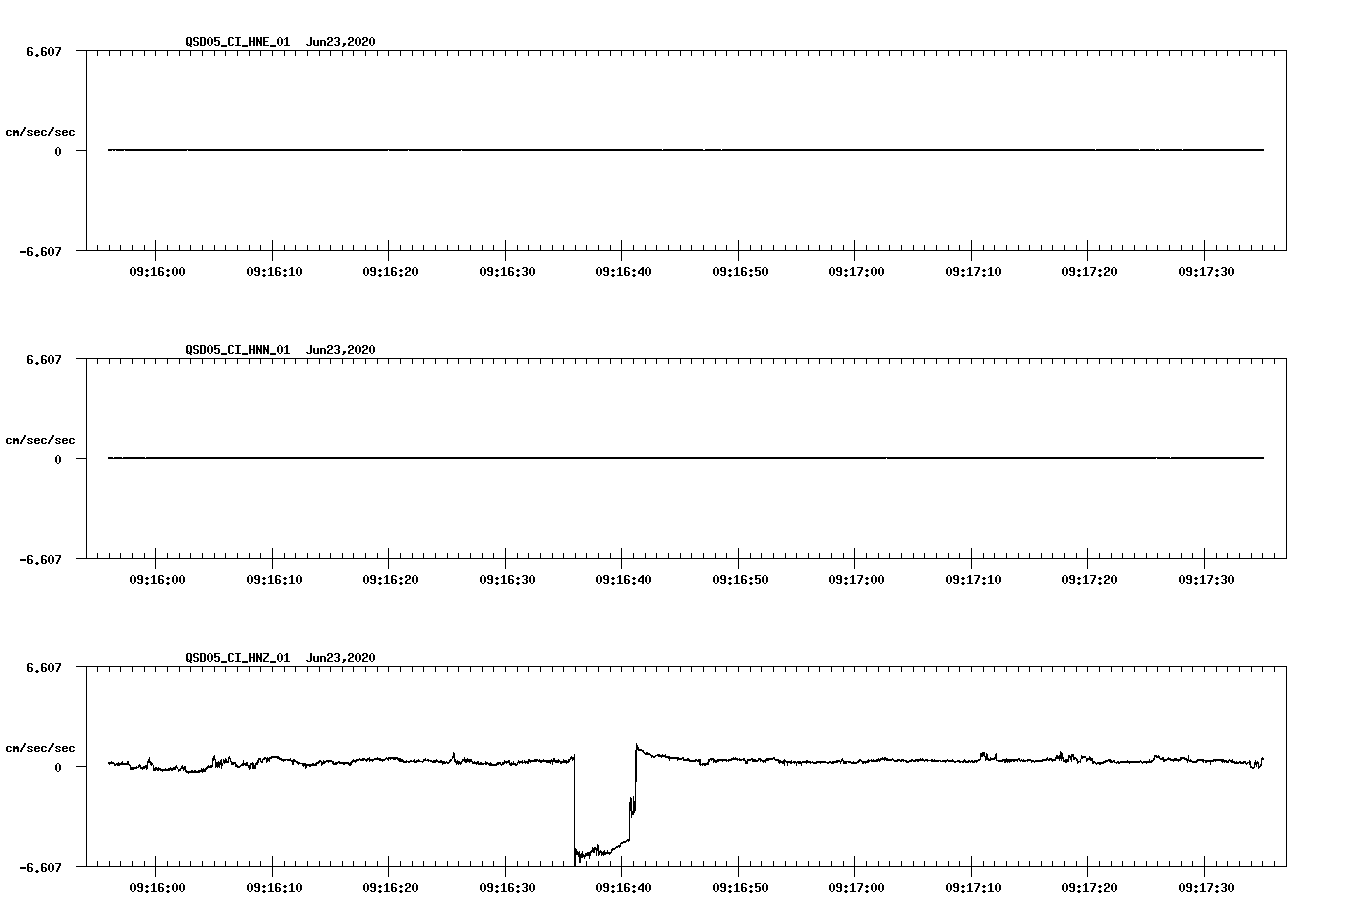
Task: Click the QSD05_CI_HNE_01 plot title
Action: [280, 42]
